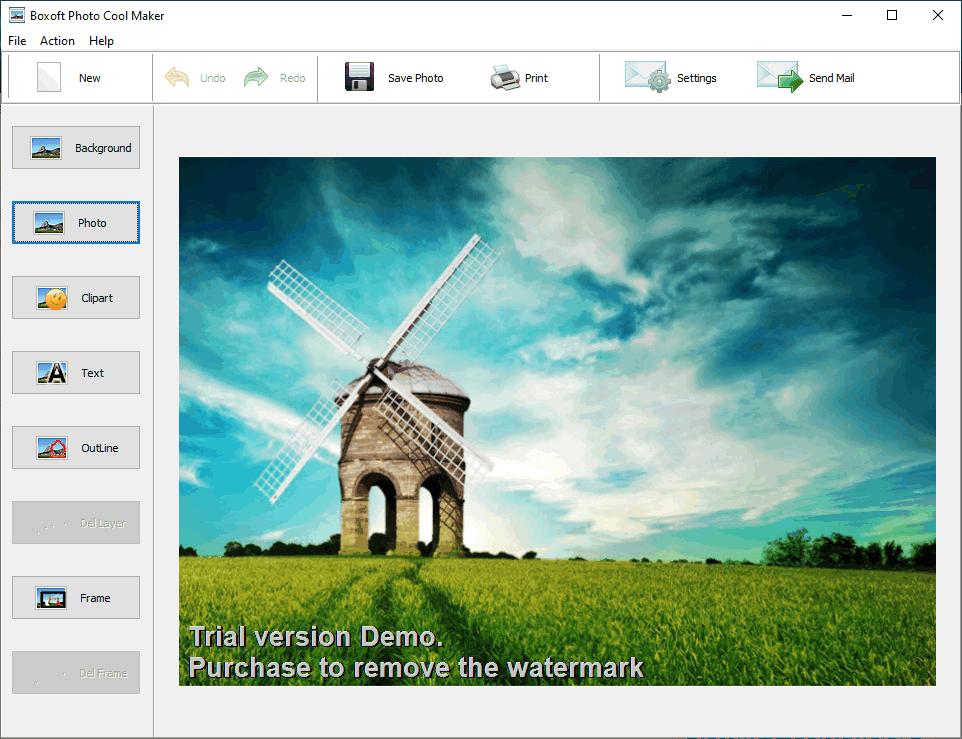Open the File menu
Viewport: 962px width, 739px height.
17,40
